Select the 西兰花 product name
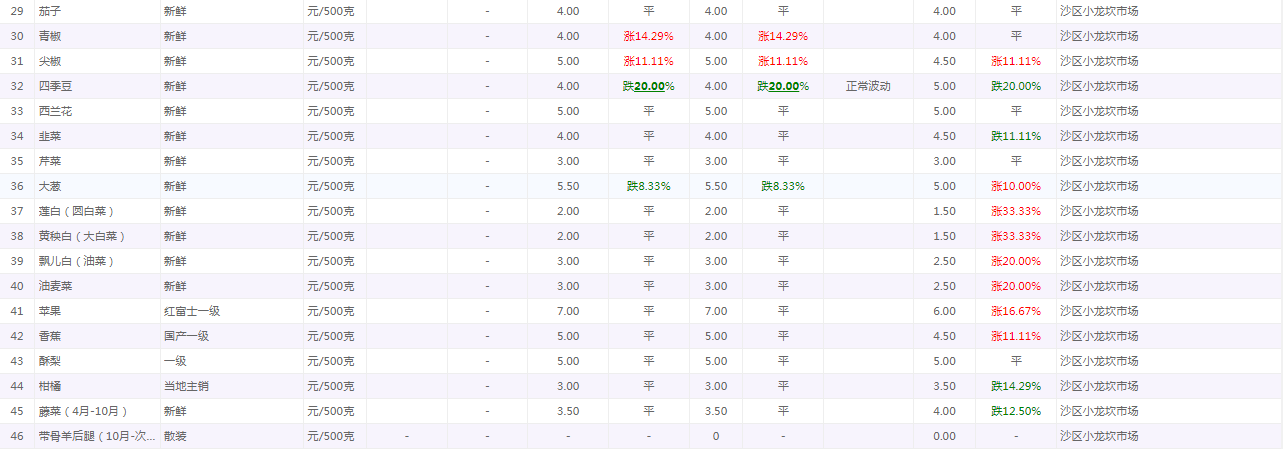Image resolution: width=1283 pixels, height=449 pixels. click(x=56, y=111)
